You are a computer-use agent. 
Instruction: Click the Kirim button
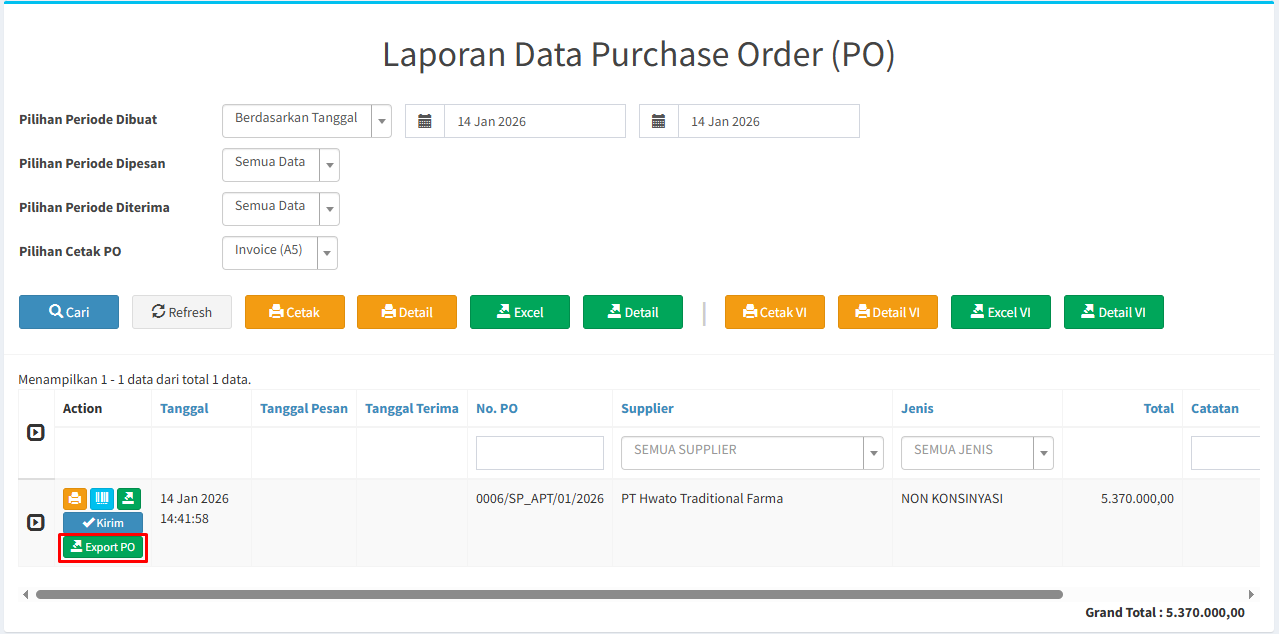pyautogui.click(x=103, y=523)
